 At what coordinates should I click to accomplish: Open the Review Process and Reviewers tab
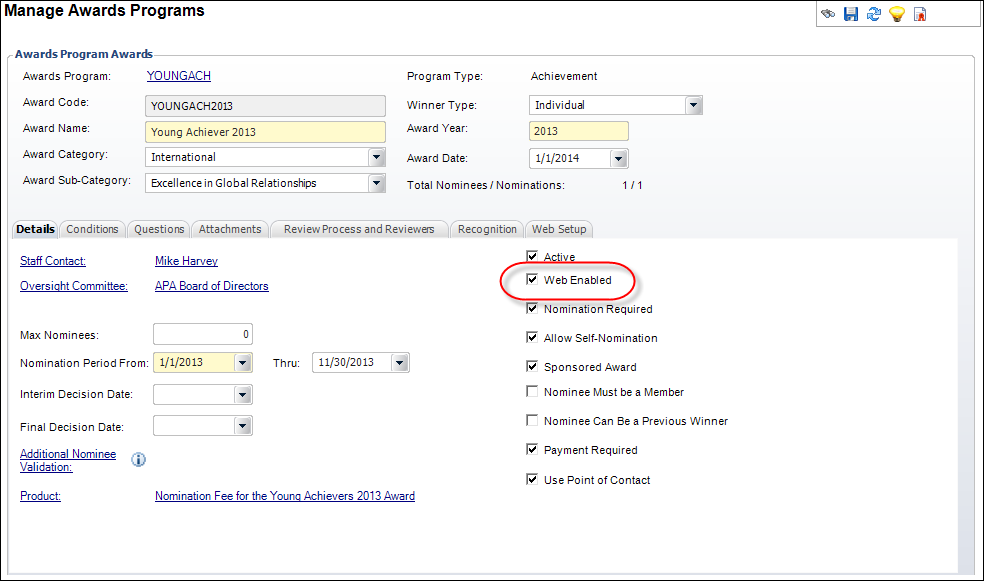tap(359, 229)
